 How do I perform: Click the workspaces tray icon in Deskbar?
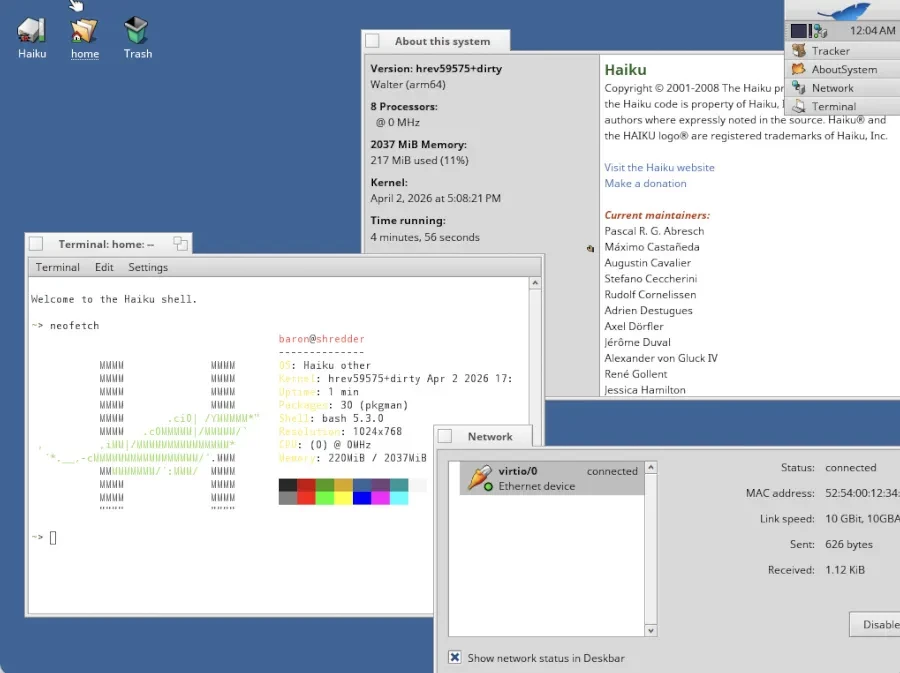tap(799, 31)
